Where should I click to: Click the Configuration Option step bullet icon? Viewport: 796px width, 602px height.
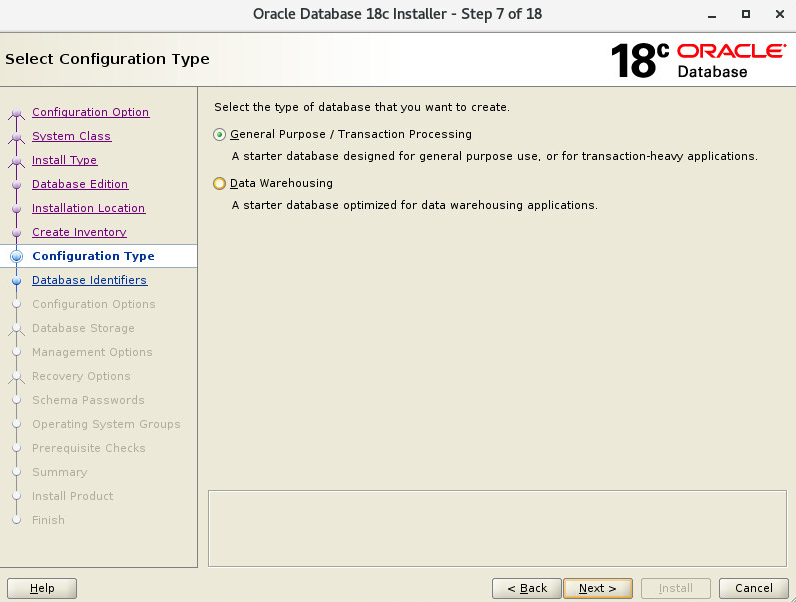click(16, 113)
